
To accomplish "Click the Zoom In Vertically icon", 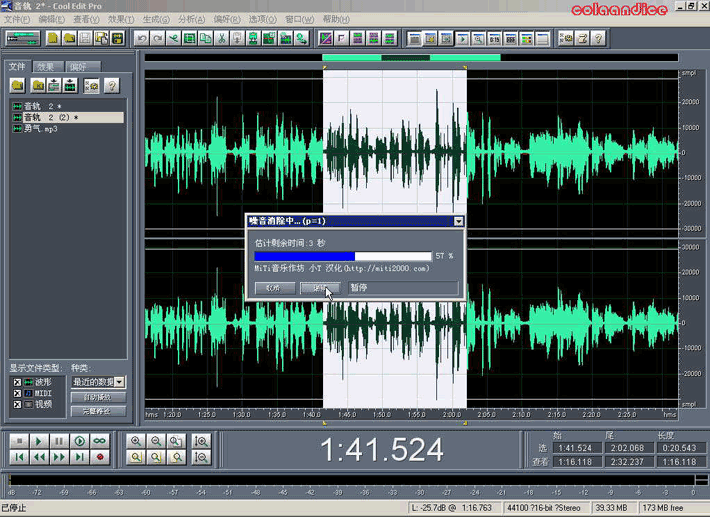I will (203, 441).
